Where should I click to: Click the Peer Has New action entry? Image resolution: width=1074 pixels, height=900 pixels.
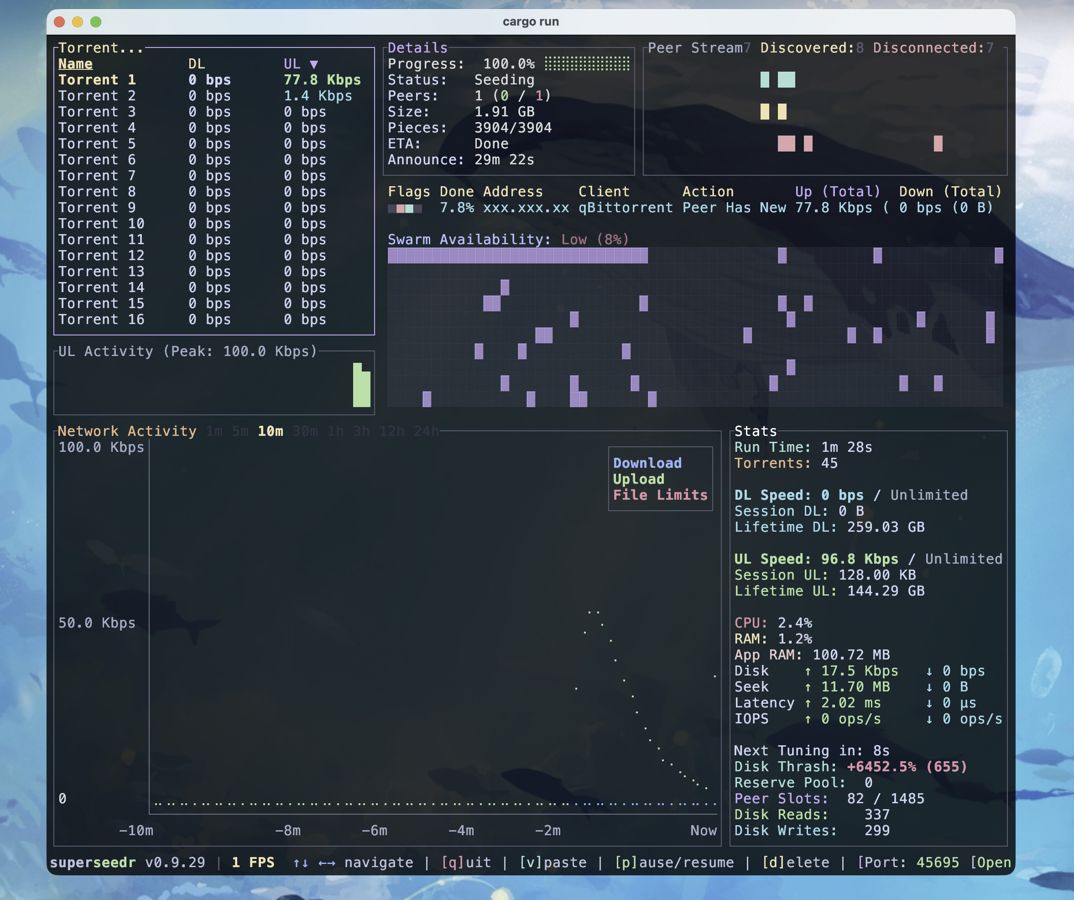point(734,208)
